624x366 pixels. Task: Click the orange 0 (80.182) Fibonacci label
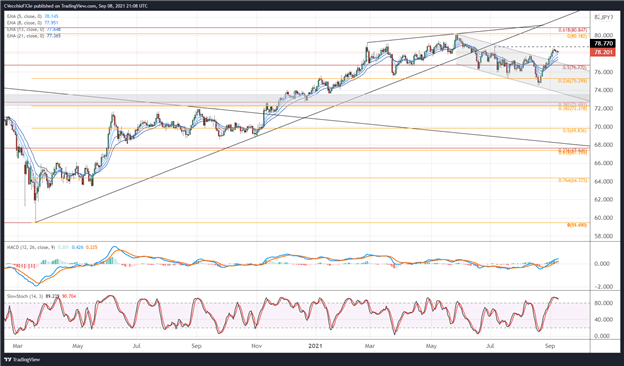(577, 36)
